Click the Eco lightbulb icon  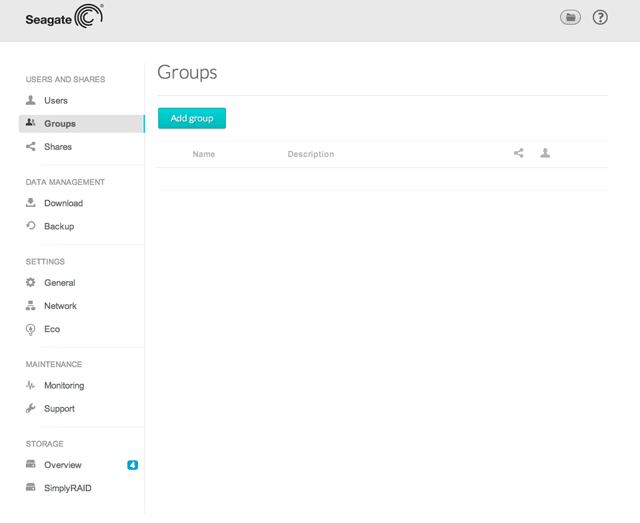(31, 329)
